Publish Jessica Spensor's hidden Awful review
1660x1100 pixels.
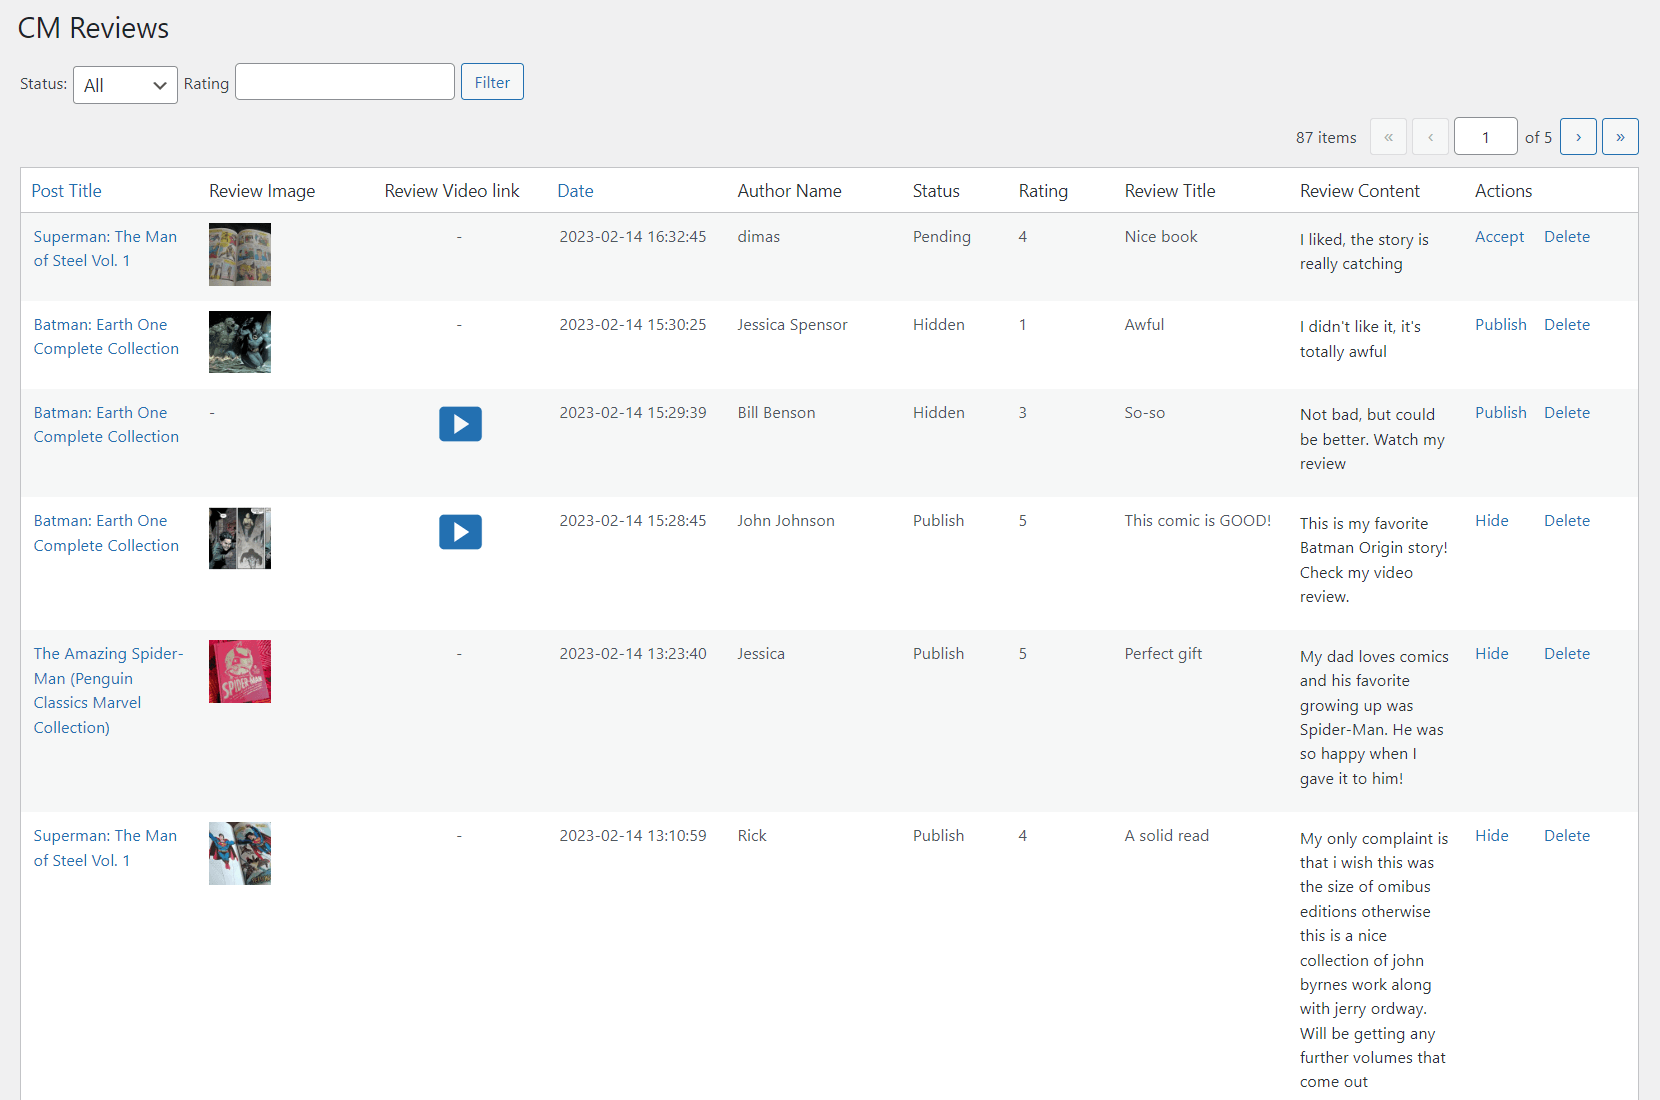1500,325
